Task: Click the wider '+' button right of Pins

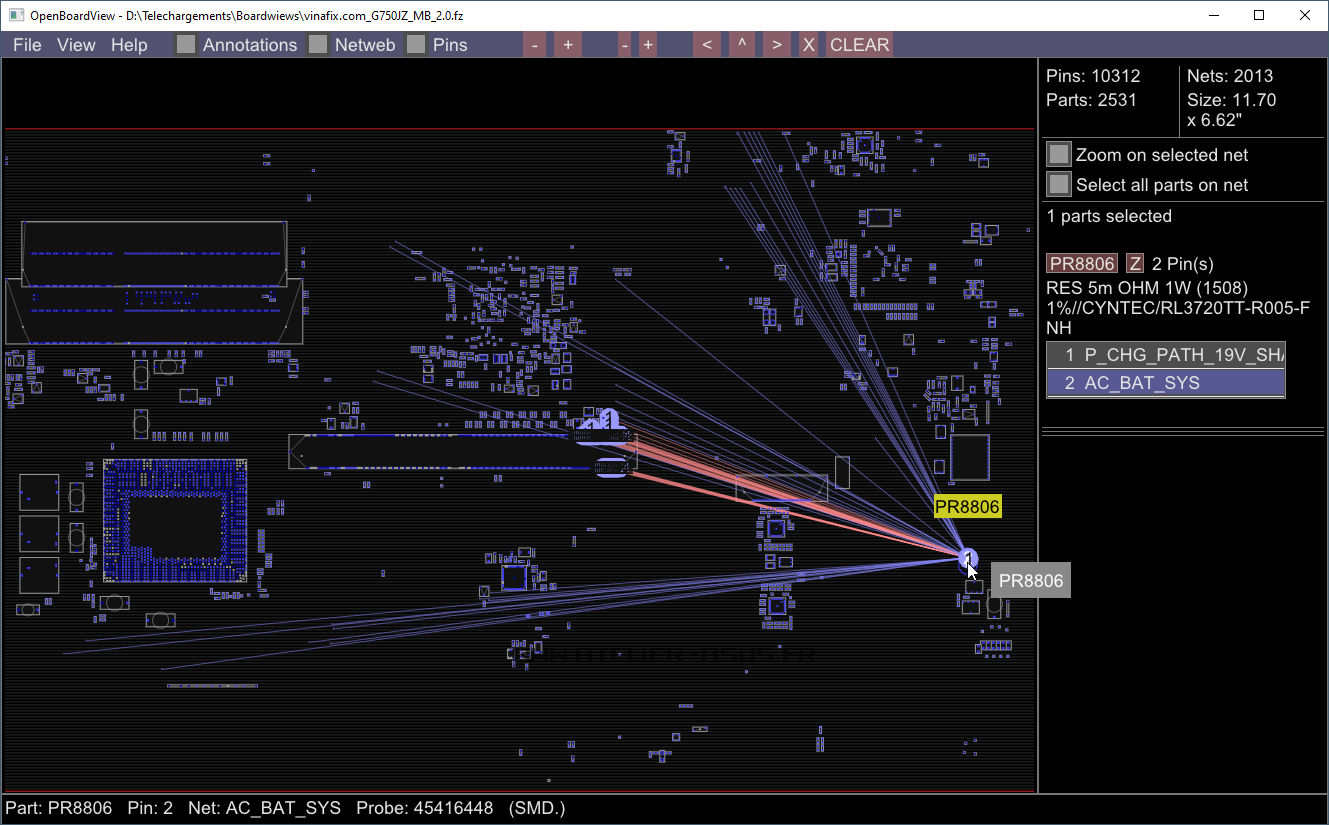Action: point(567,45)
